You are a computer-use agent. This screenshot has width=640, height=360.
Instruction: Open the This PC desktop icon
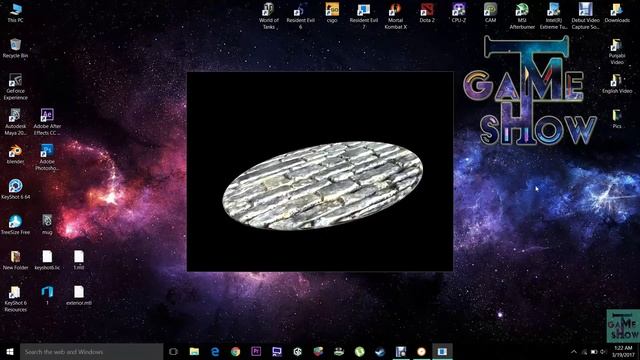coord(16,13)
